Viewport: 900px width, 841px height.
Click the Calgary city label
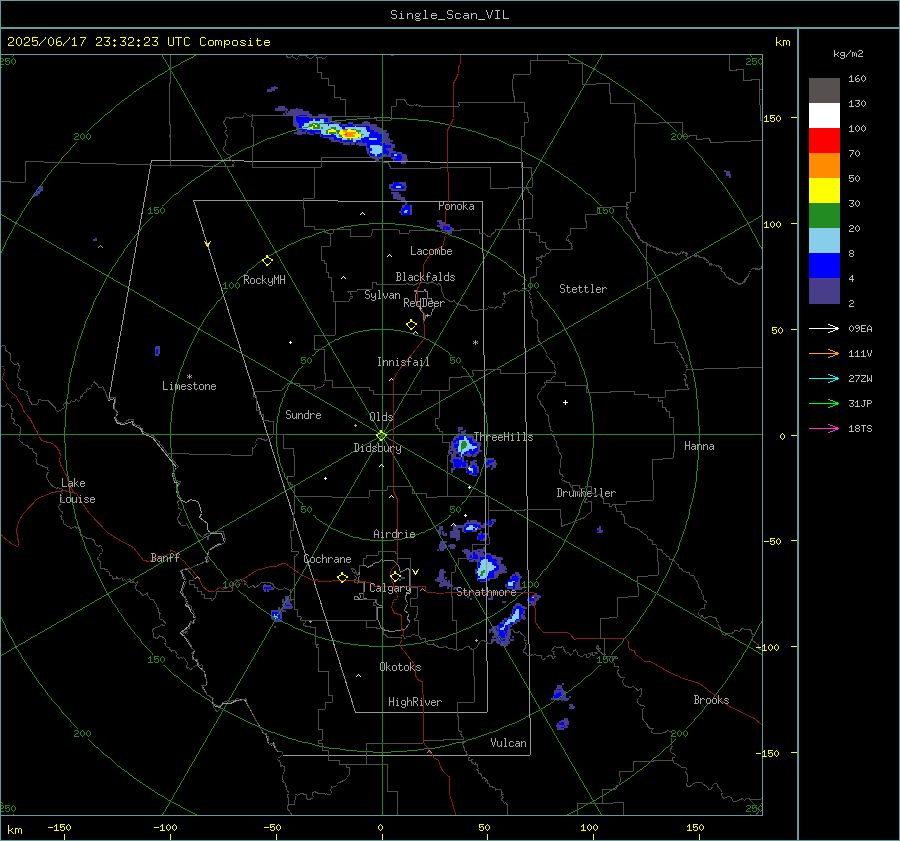(390, 588)
